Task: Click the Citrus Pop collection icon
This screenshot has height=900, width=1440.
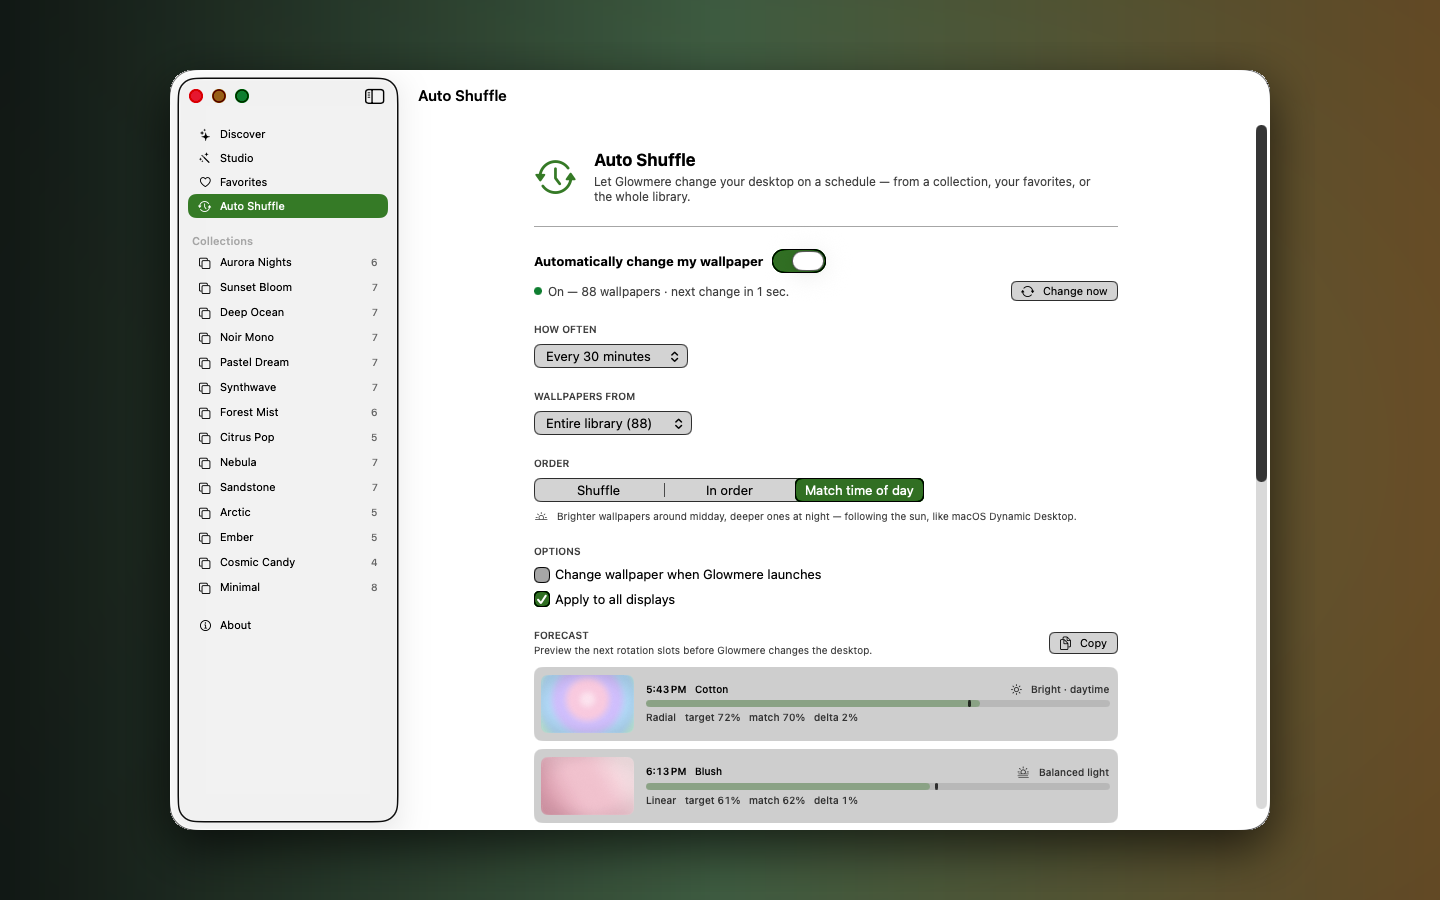Action: (x=205, y=438)
